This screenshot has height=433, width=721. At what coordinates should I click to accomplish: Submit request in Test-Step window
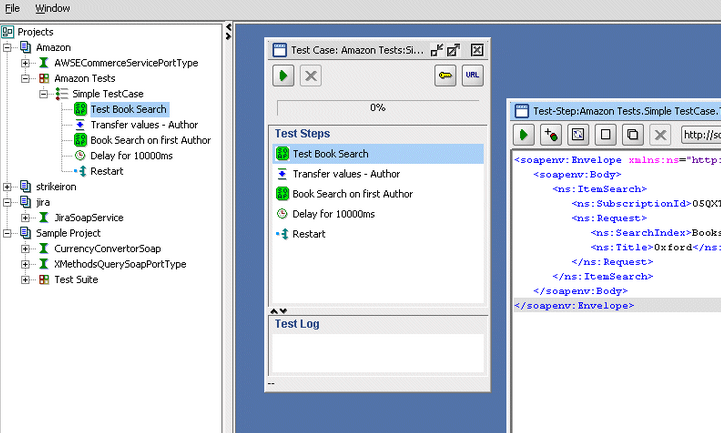[523, 135]
